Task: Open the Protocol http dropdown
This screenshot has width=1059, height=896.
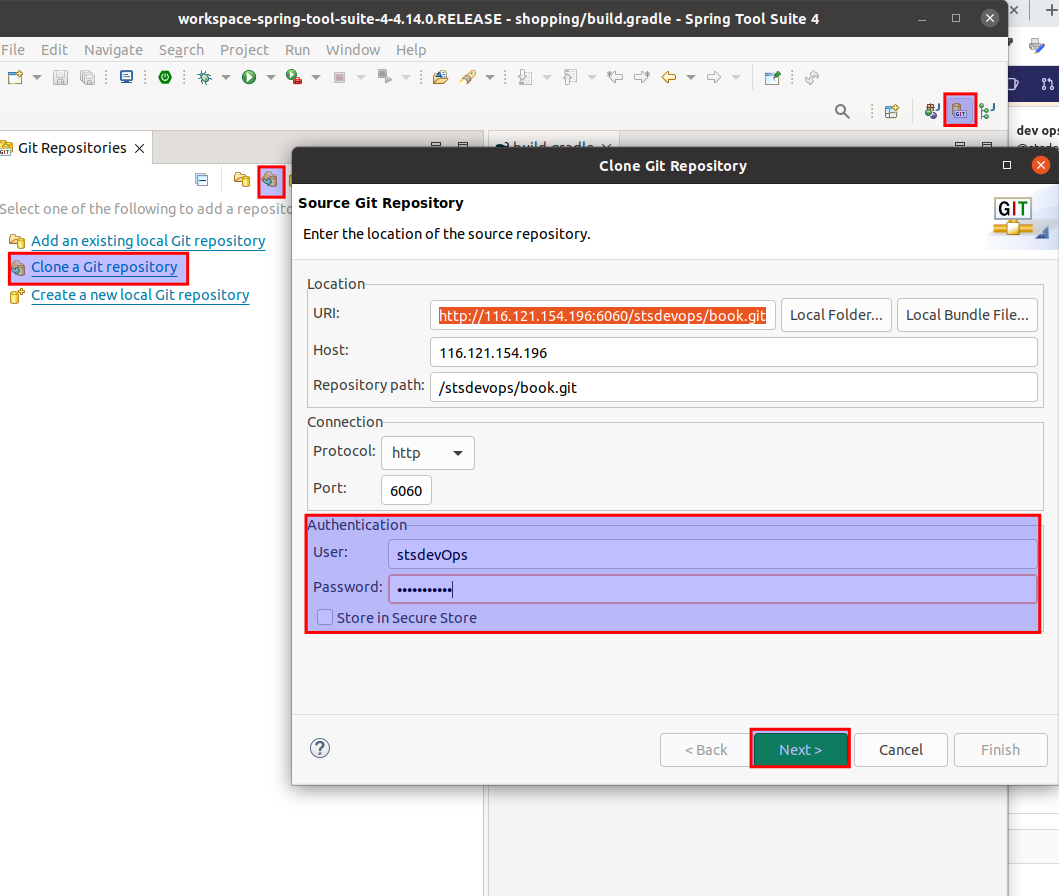Action: 428,453
